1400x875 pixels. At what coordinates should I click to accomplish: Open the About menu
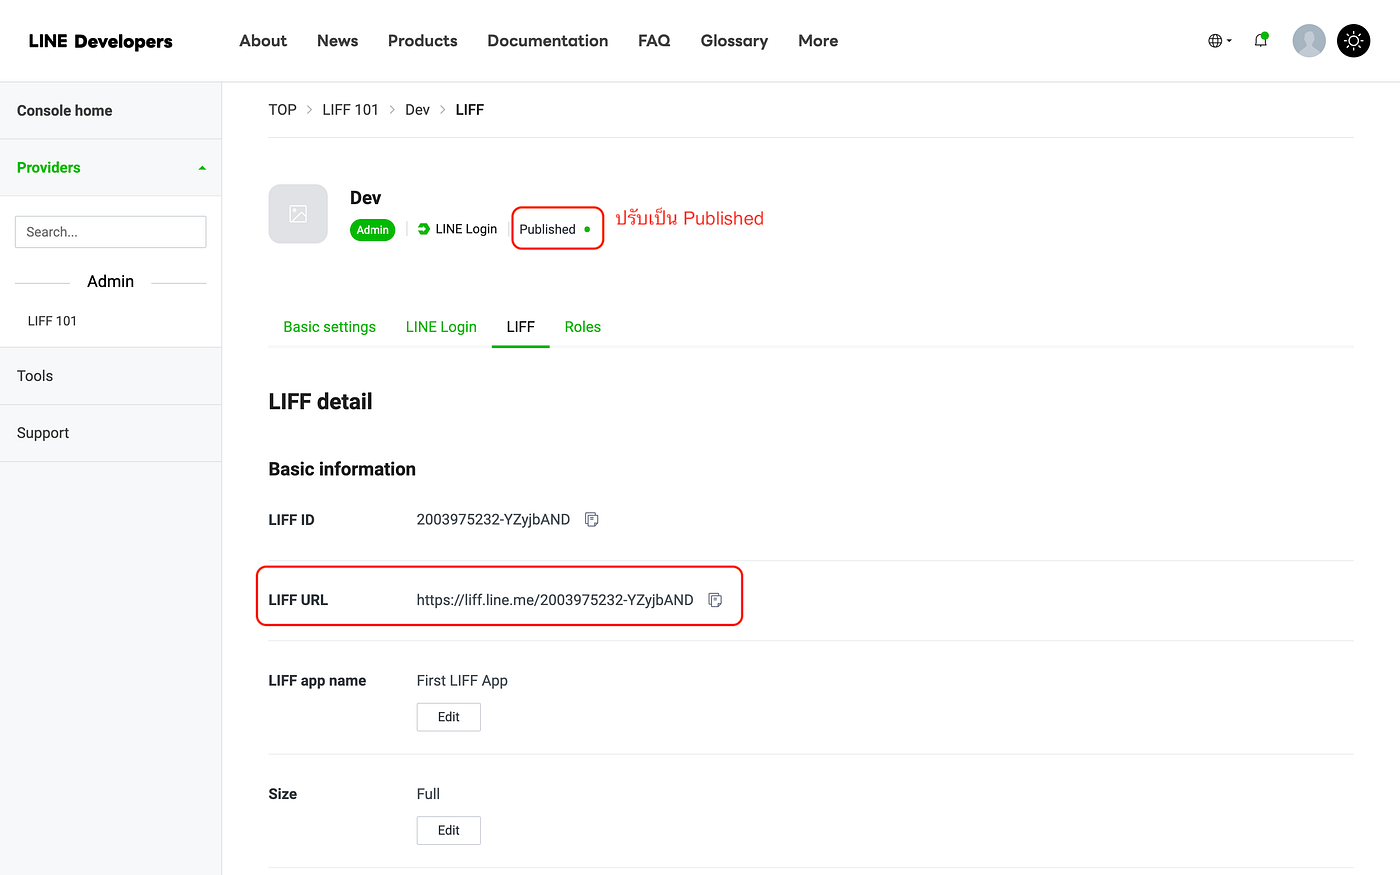[263, 41]
